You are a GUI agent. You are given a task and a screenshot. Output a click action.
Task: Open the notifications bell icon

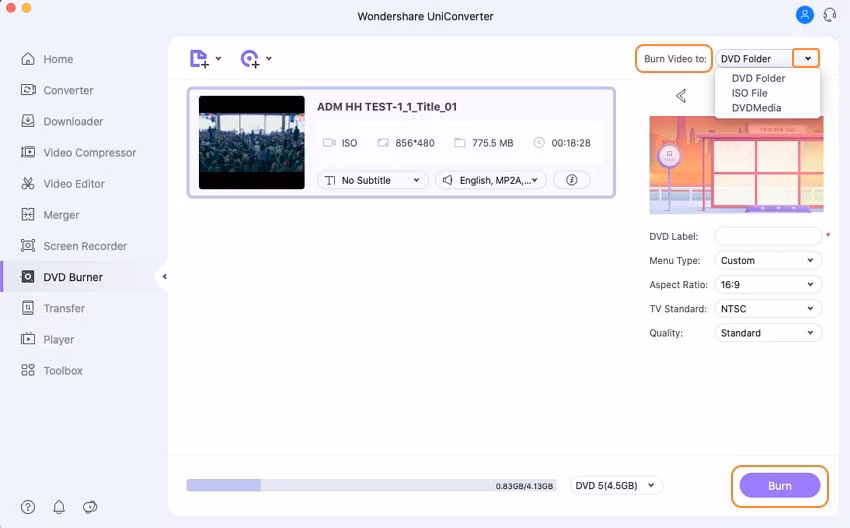pos(59,507)
